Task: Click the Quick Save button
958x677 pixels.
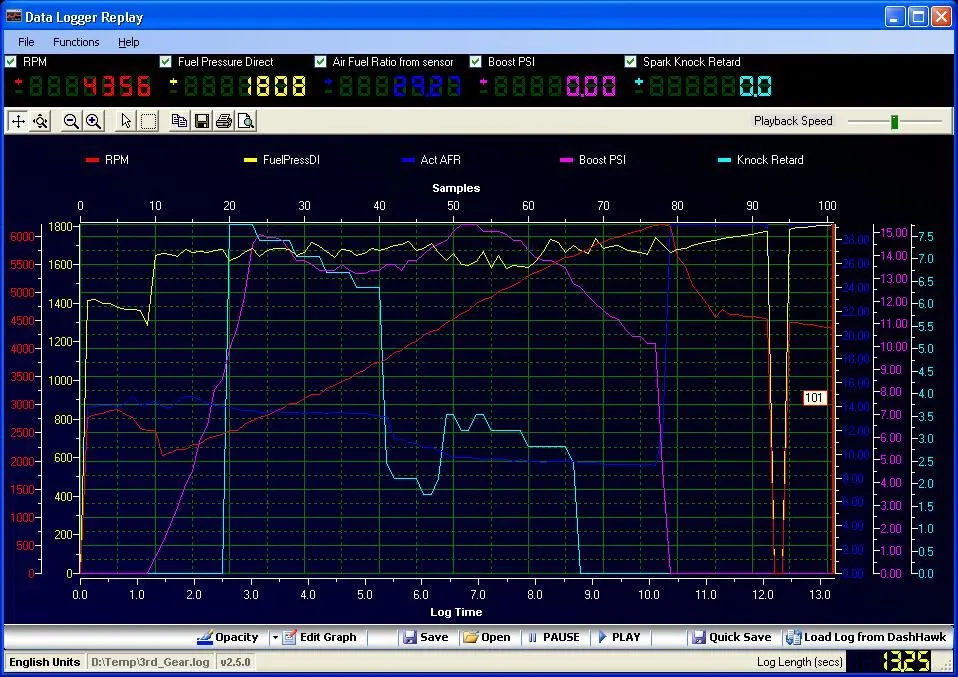Action: tap(732, 637)
